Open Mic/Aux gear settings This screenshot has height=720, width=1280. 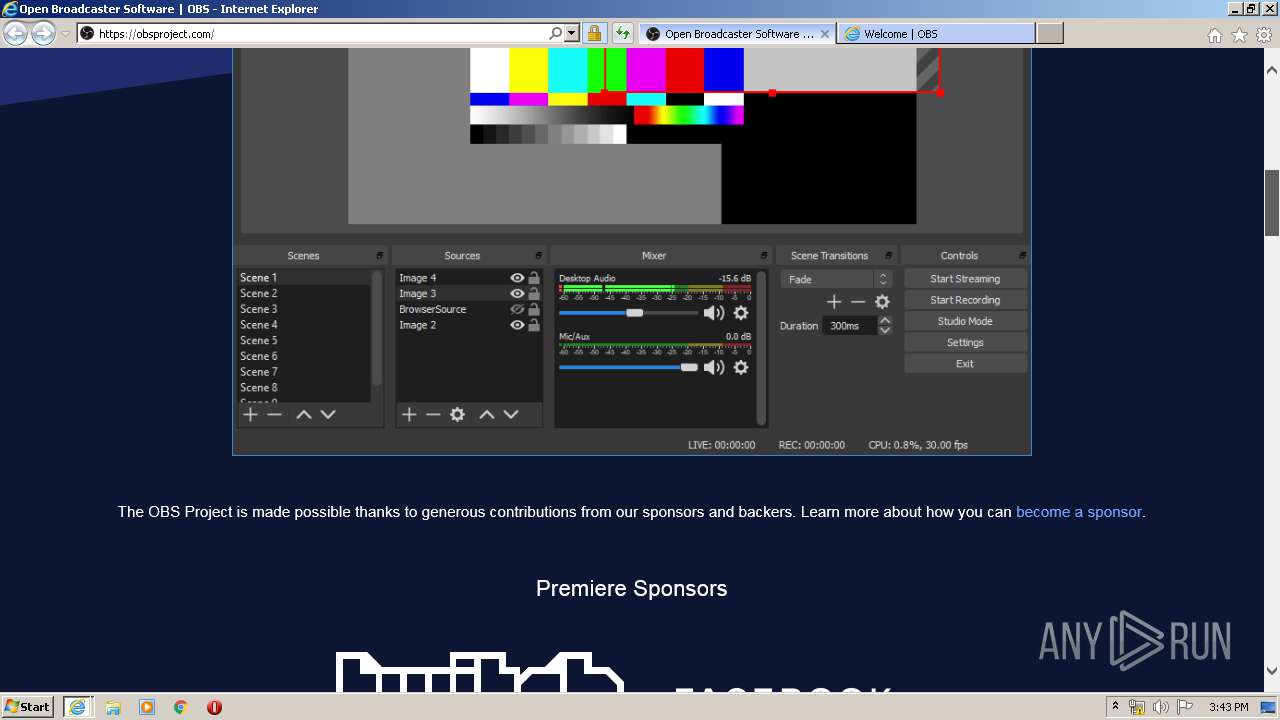[741, 367]
